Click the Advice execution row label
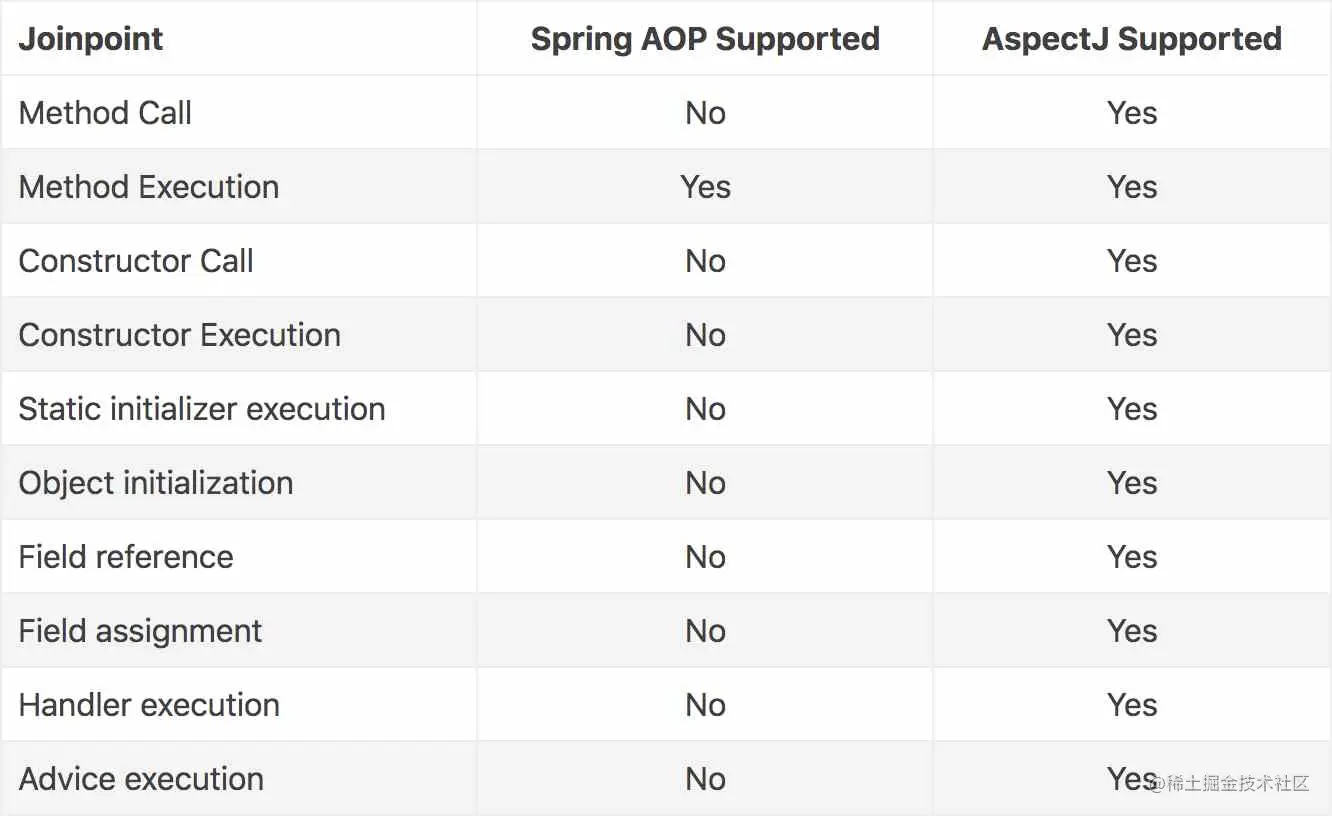Viewport: 1332px width, 816px height. tap(141, 779)
